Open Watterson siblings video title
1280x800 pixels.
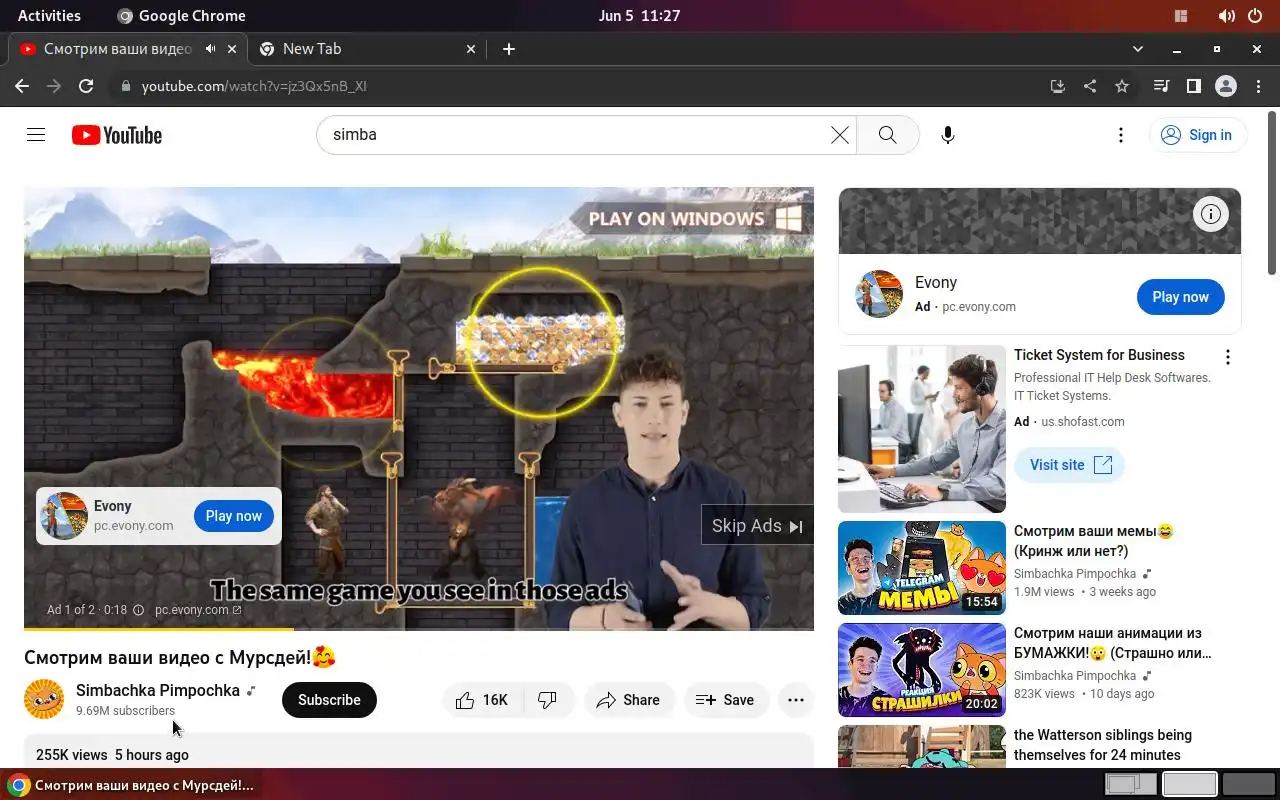(x=1103, y=745)
